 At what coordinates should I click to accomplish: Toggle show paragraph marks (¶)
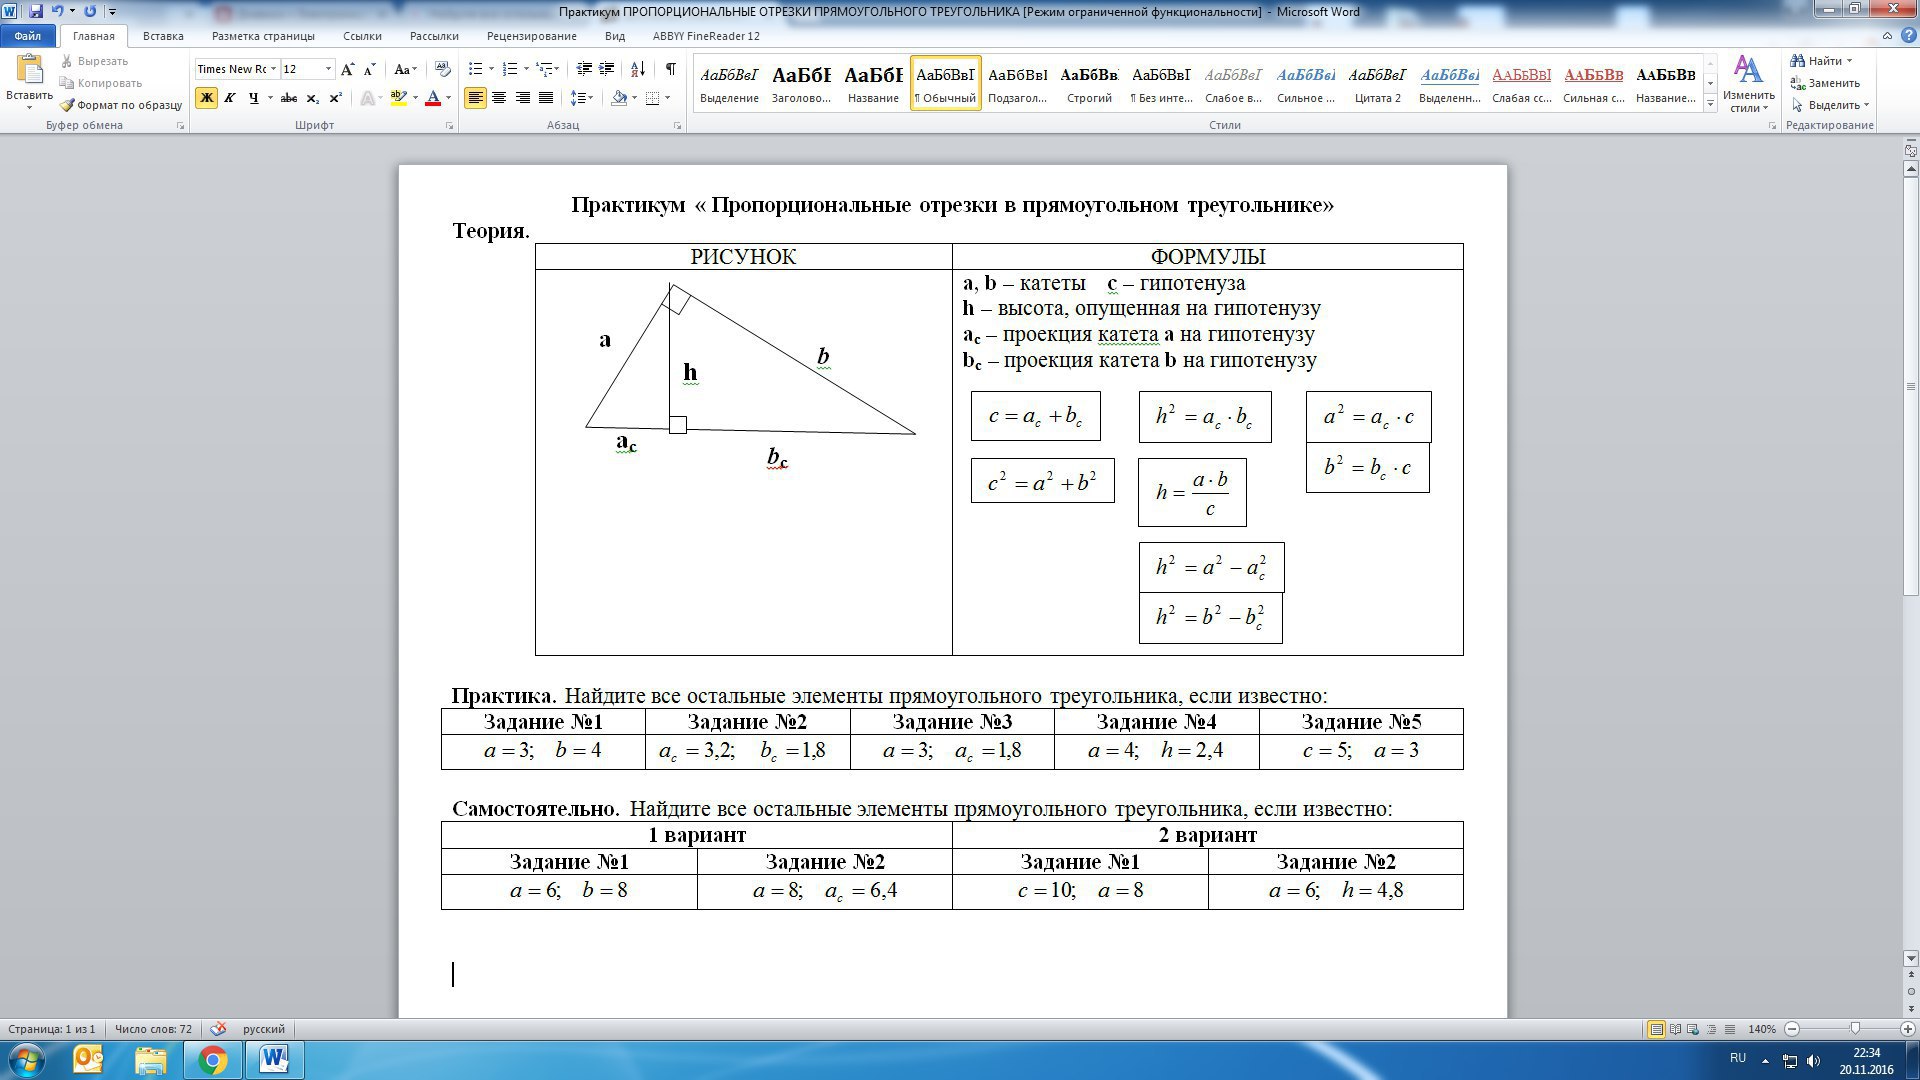[x=670, y=69]
